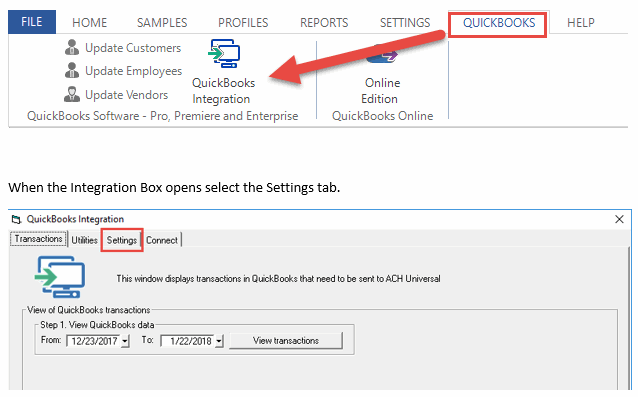Click 'When the Integration Box opens' instruction text
This screenshot has height=397, width=638.
pos(174,188)
